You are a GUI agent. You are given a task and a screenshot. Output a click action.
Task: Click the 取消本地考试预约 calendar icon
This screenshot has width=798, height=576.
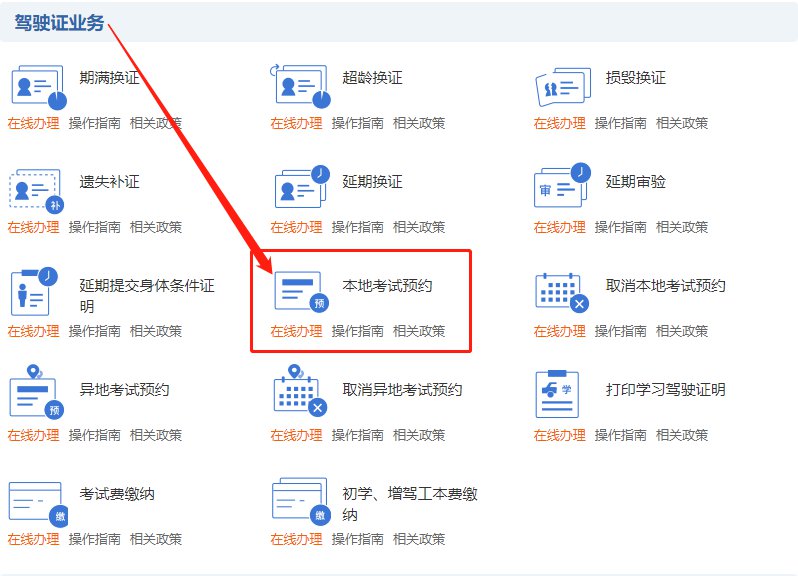[562, 292]
